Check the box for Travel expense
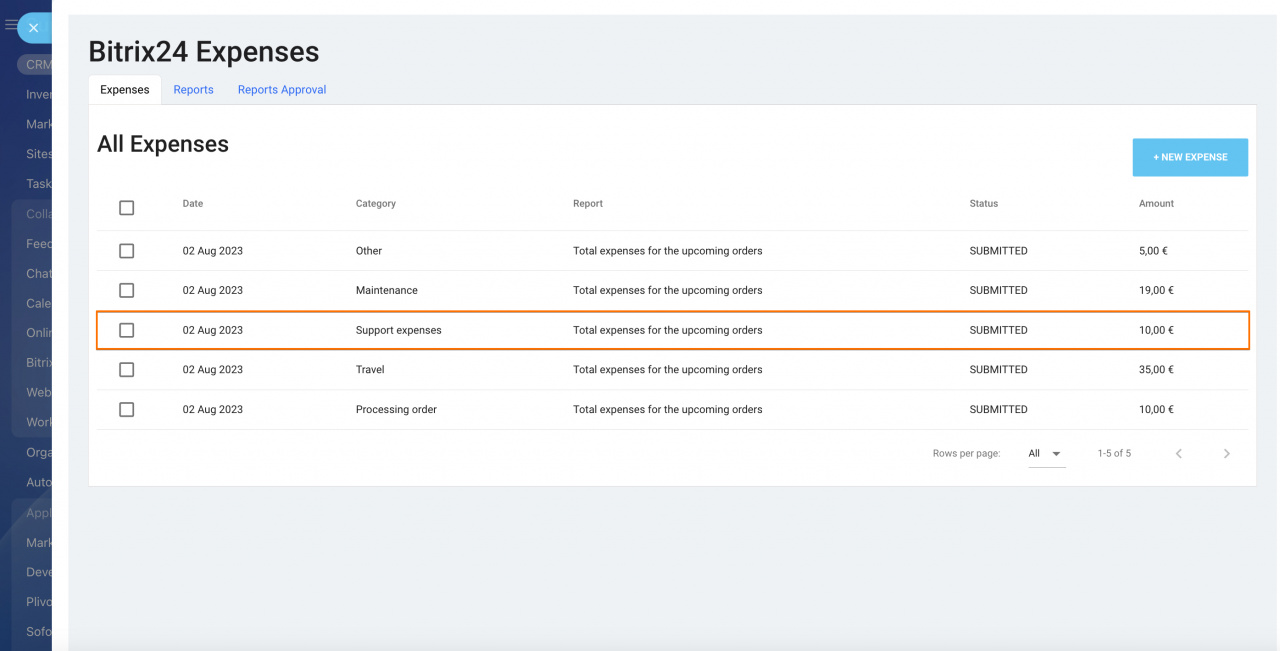 126,370
